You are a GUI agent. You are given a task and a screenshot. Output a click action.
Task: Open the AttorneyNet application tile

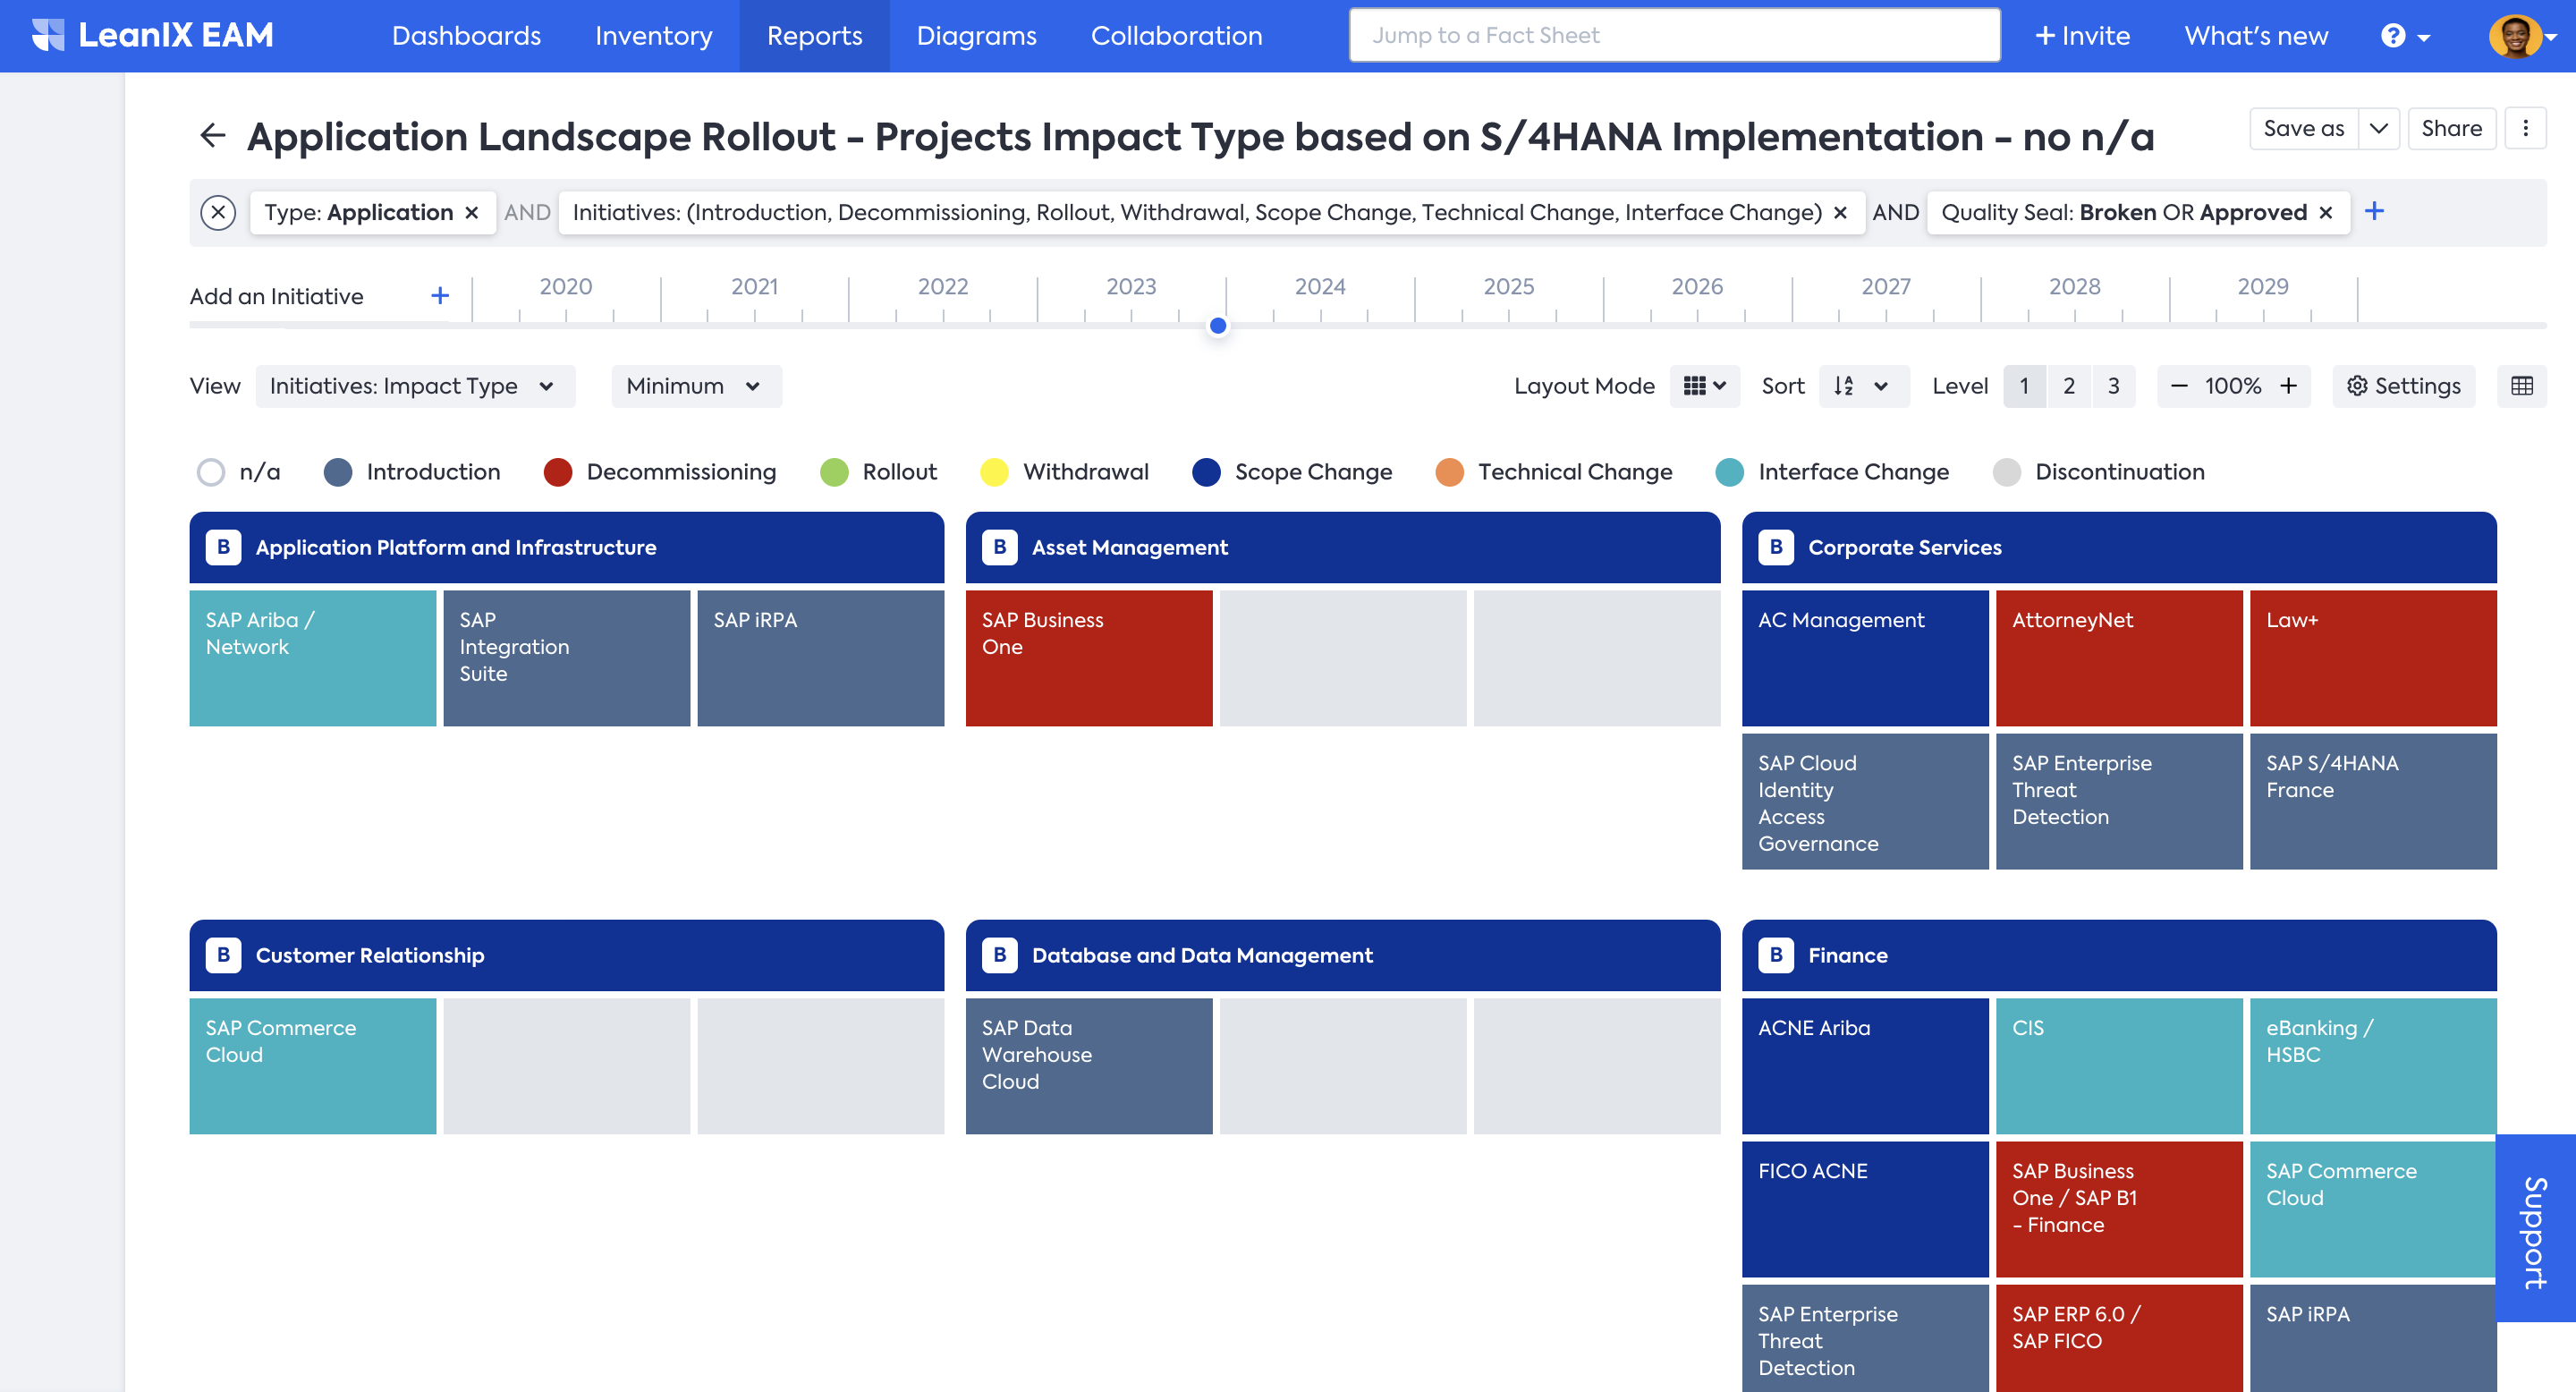[x=2119, y=658]
